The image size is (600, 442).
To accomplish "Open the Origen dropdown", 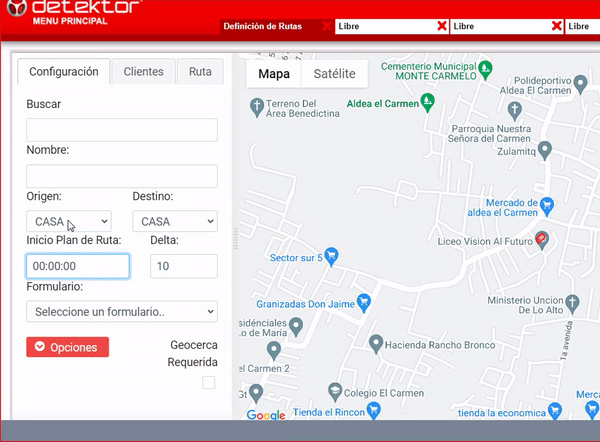I will point(69,221).
